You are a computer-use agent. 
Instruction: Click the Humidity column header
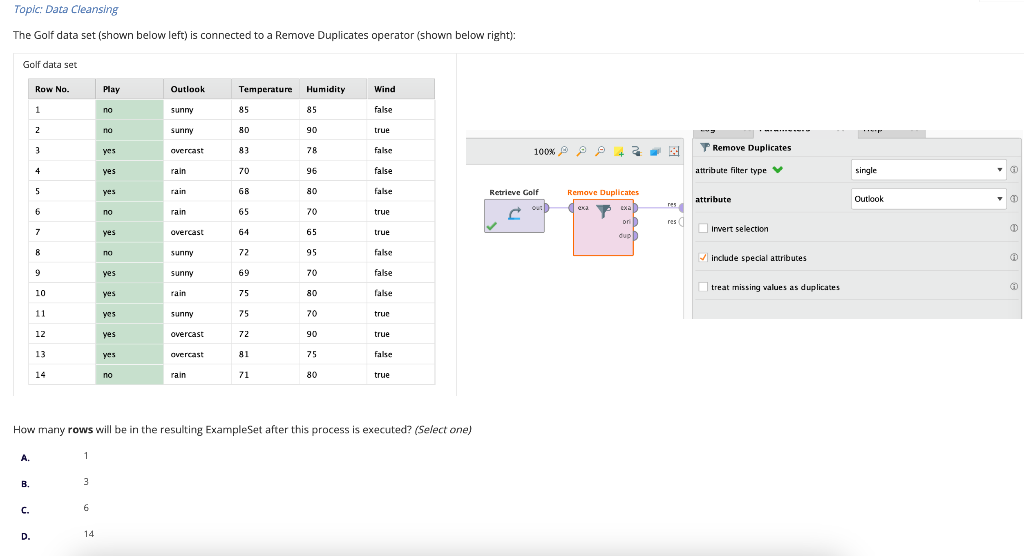tap(333, 89)
